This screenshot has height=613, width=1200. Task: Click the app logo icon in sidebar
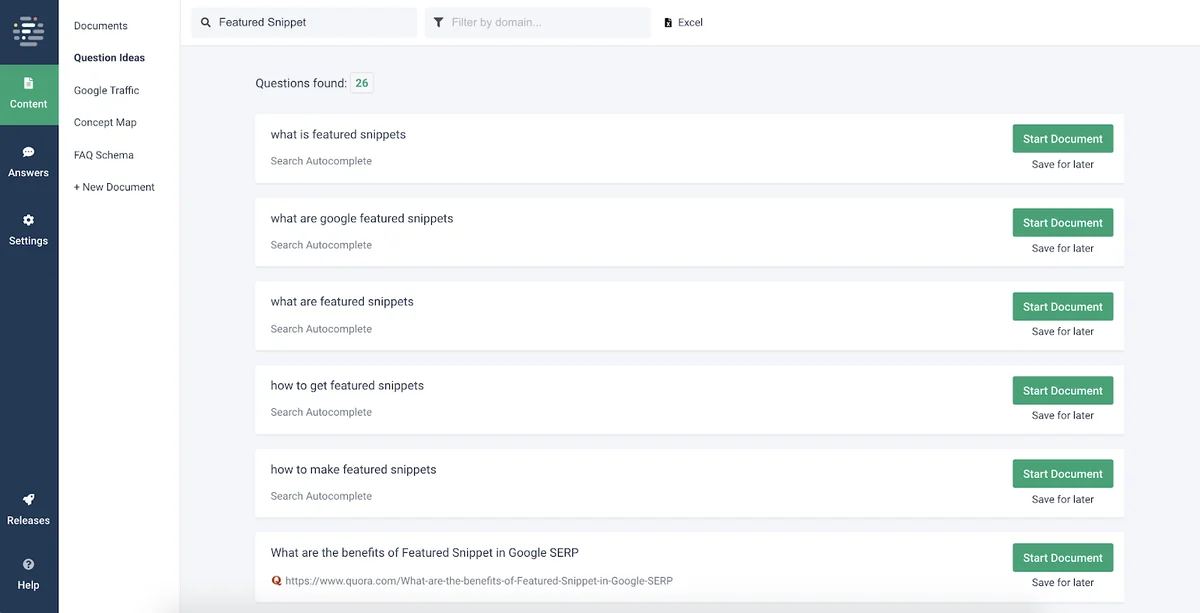pos(29,31)
